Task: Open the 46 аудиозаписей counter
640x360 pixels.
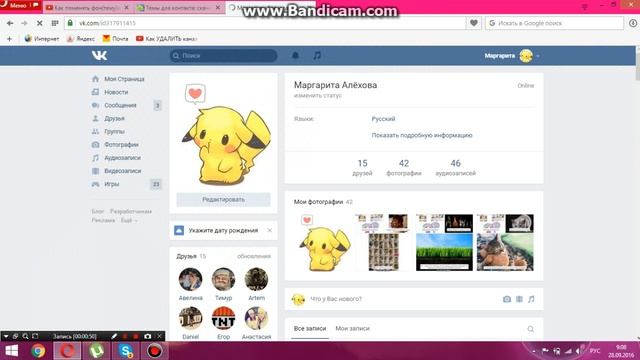Action: click(x=456, y=167)
